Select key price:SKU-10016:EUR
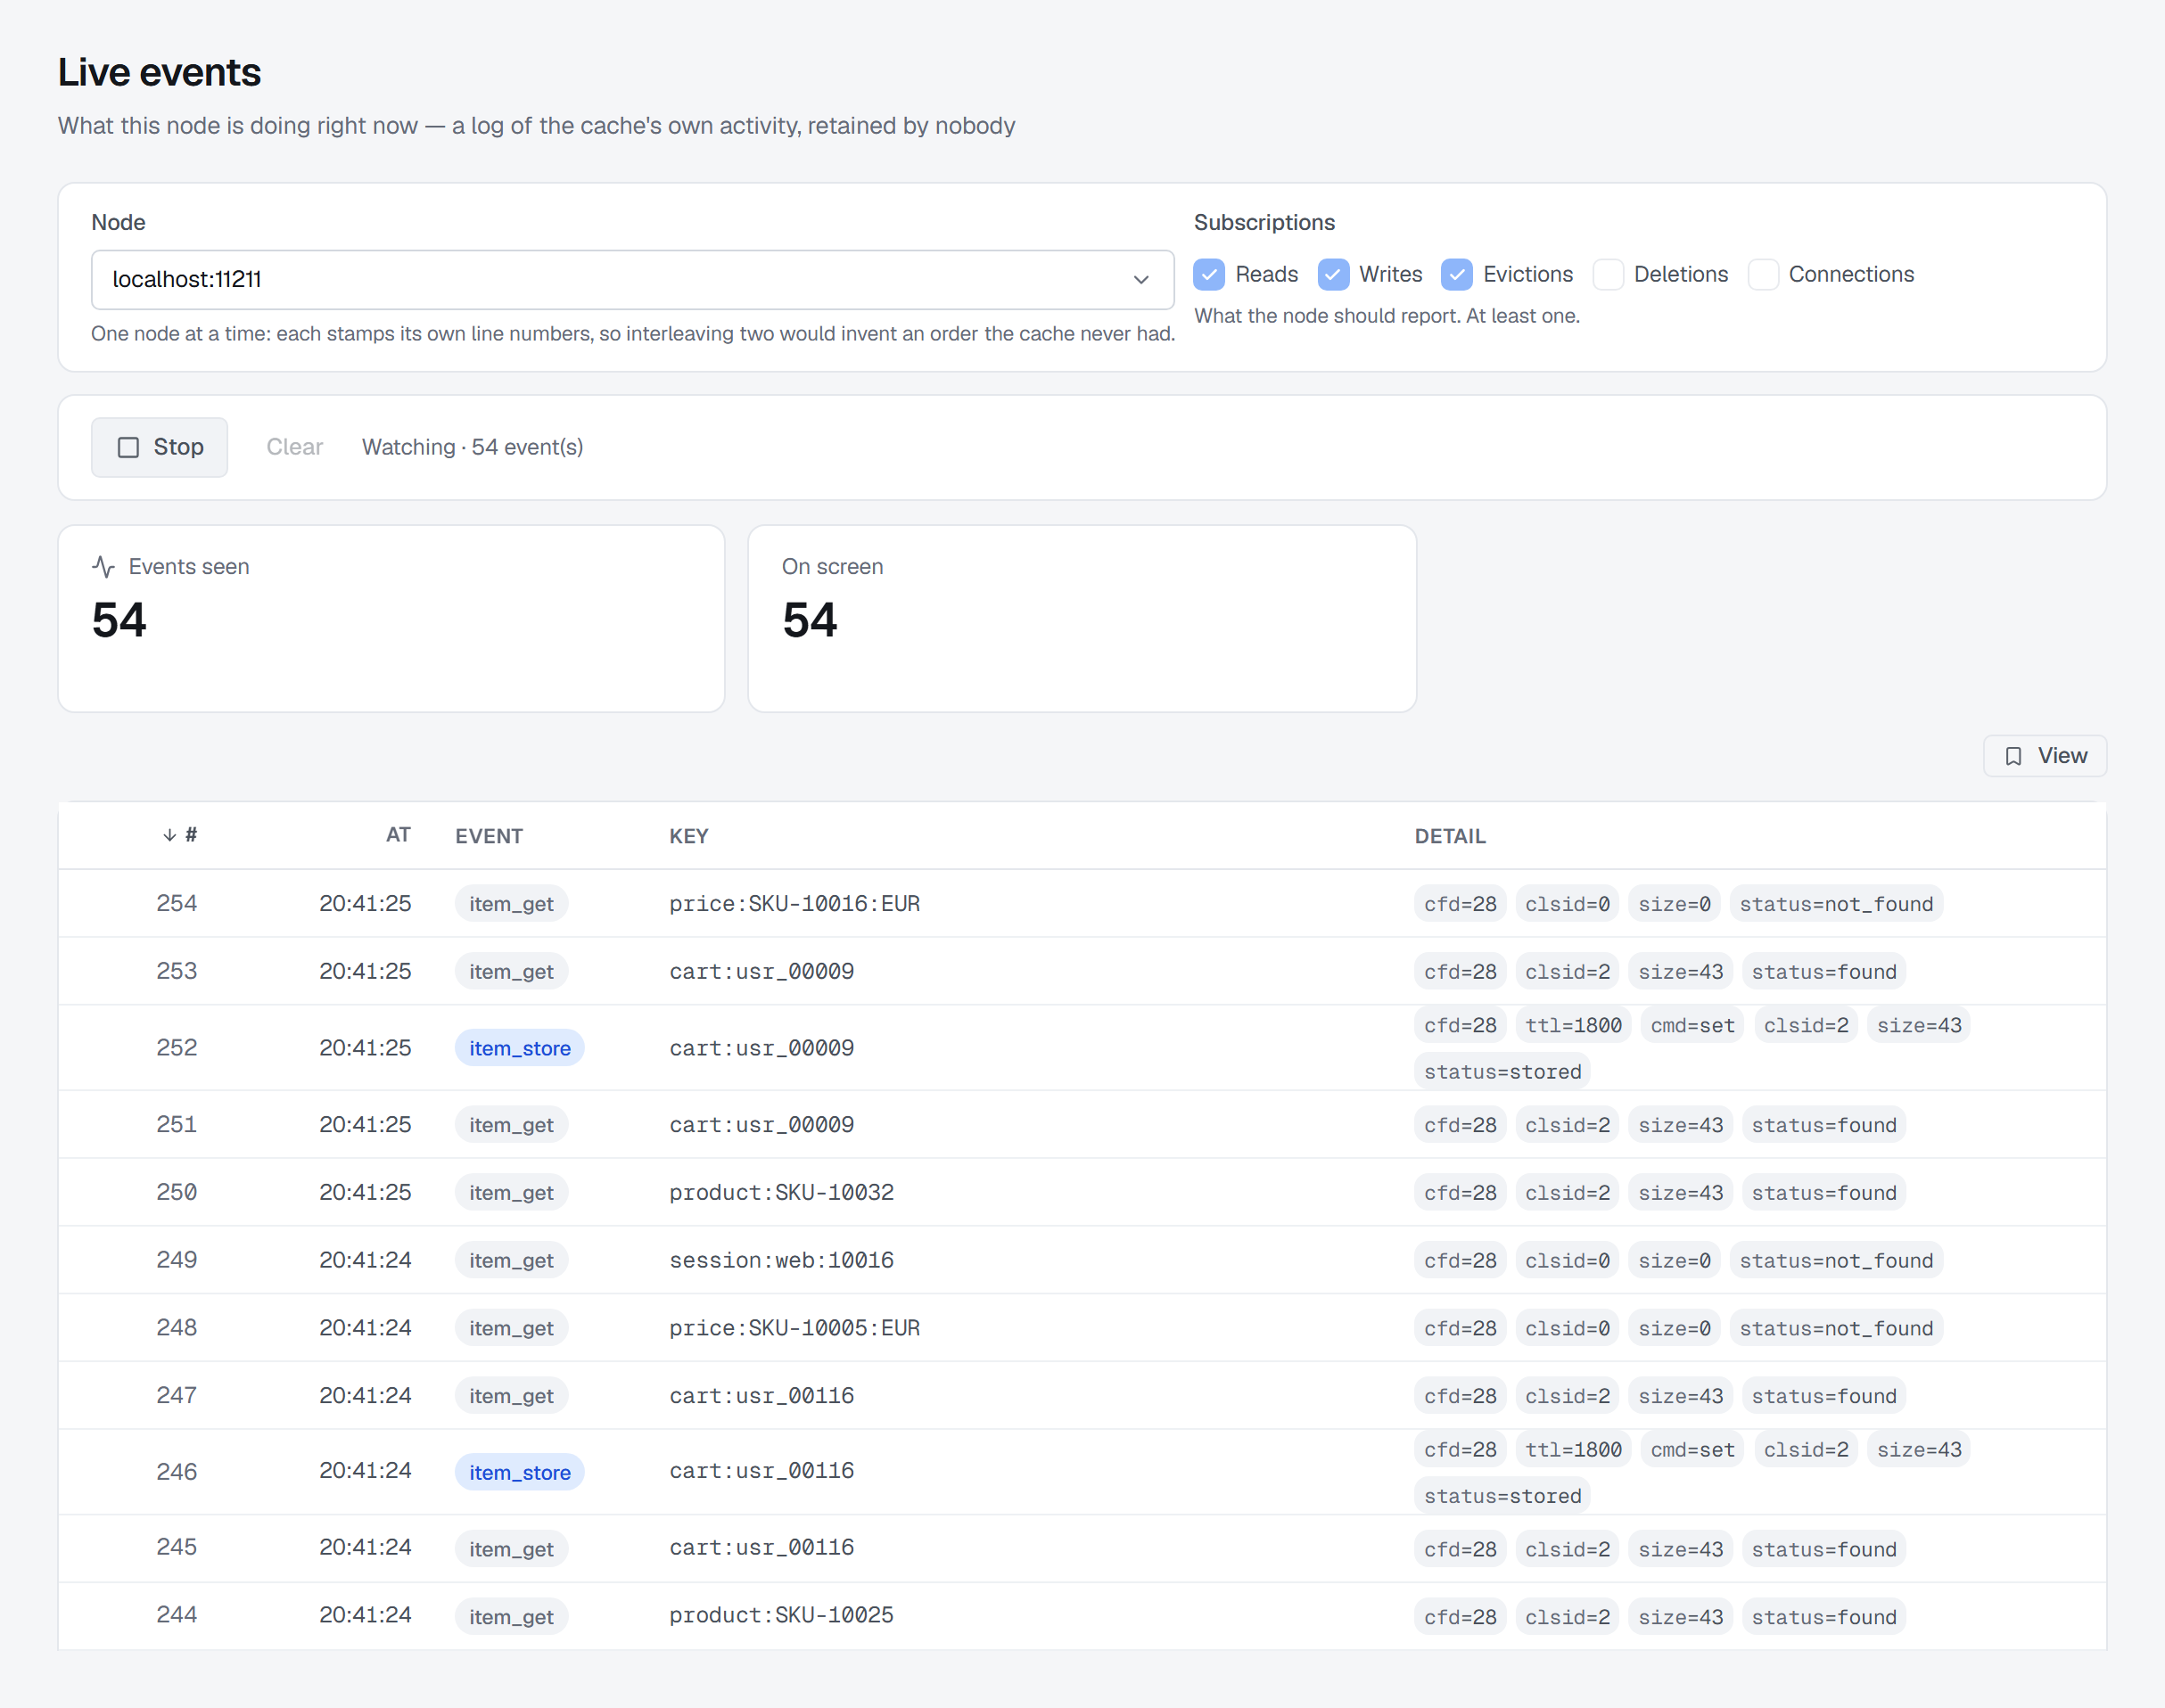2165x1708 pixels. (794, 904)
